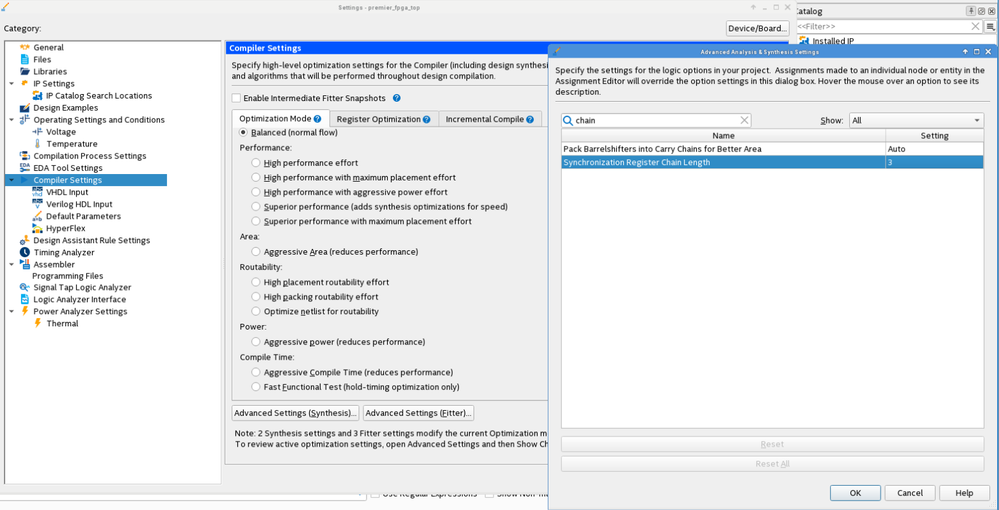The width and height of the screenshot is (999, 510).
Task: Switch to Incremental Compile tab
Action: pyautogui.click(x=489, y=119)
